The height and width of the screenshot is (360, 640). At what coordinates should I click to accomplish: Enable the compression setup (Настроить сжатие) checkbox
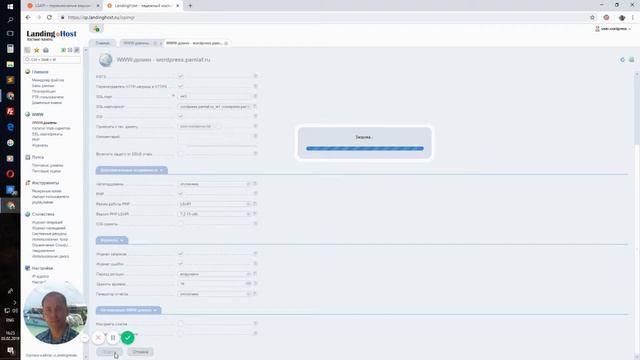click(180, 323)
